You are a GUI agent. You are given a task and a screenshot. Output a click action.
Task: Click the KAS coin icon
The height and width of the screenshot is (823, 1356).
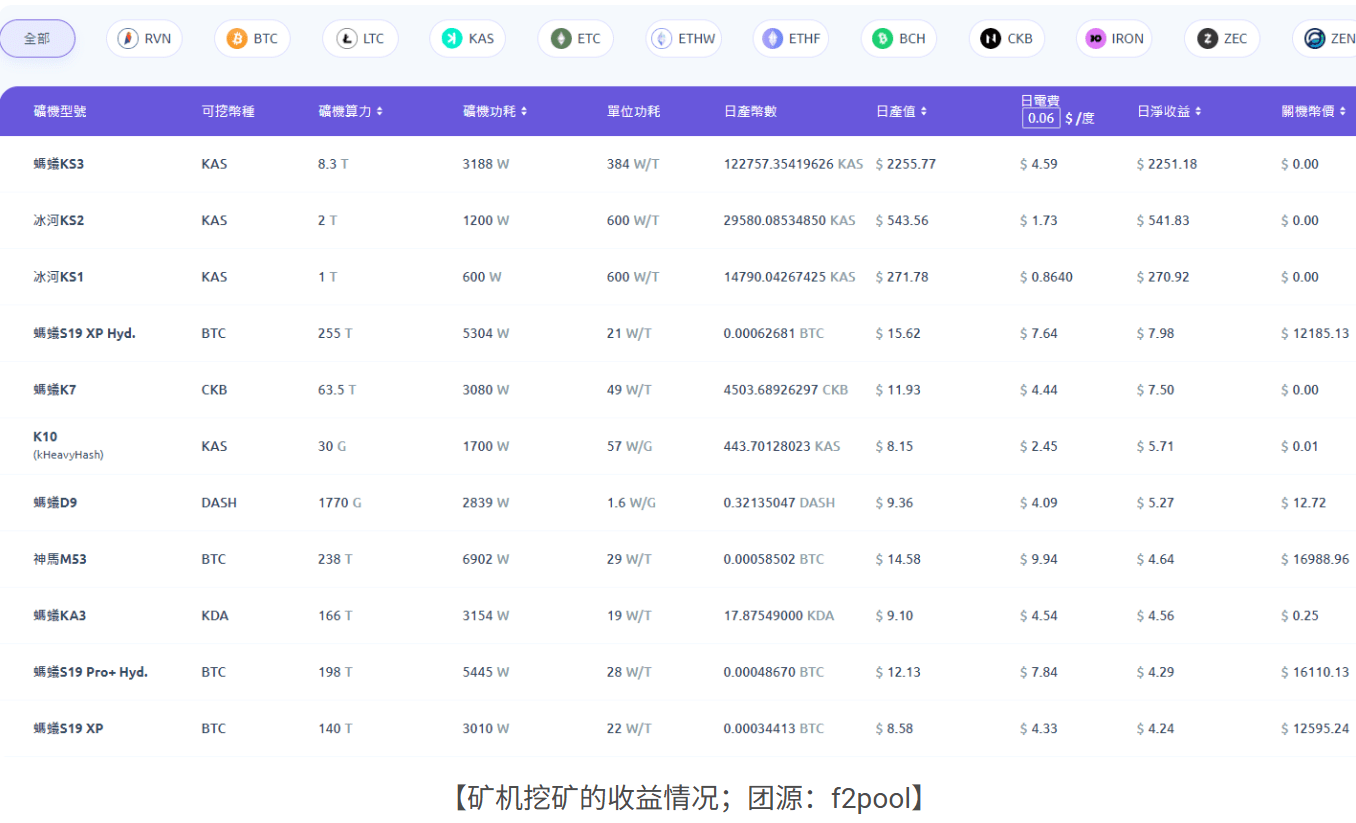(x=452, y=39)
